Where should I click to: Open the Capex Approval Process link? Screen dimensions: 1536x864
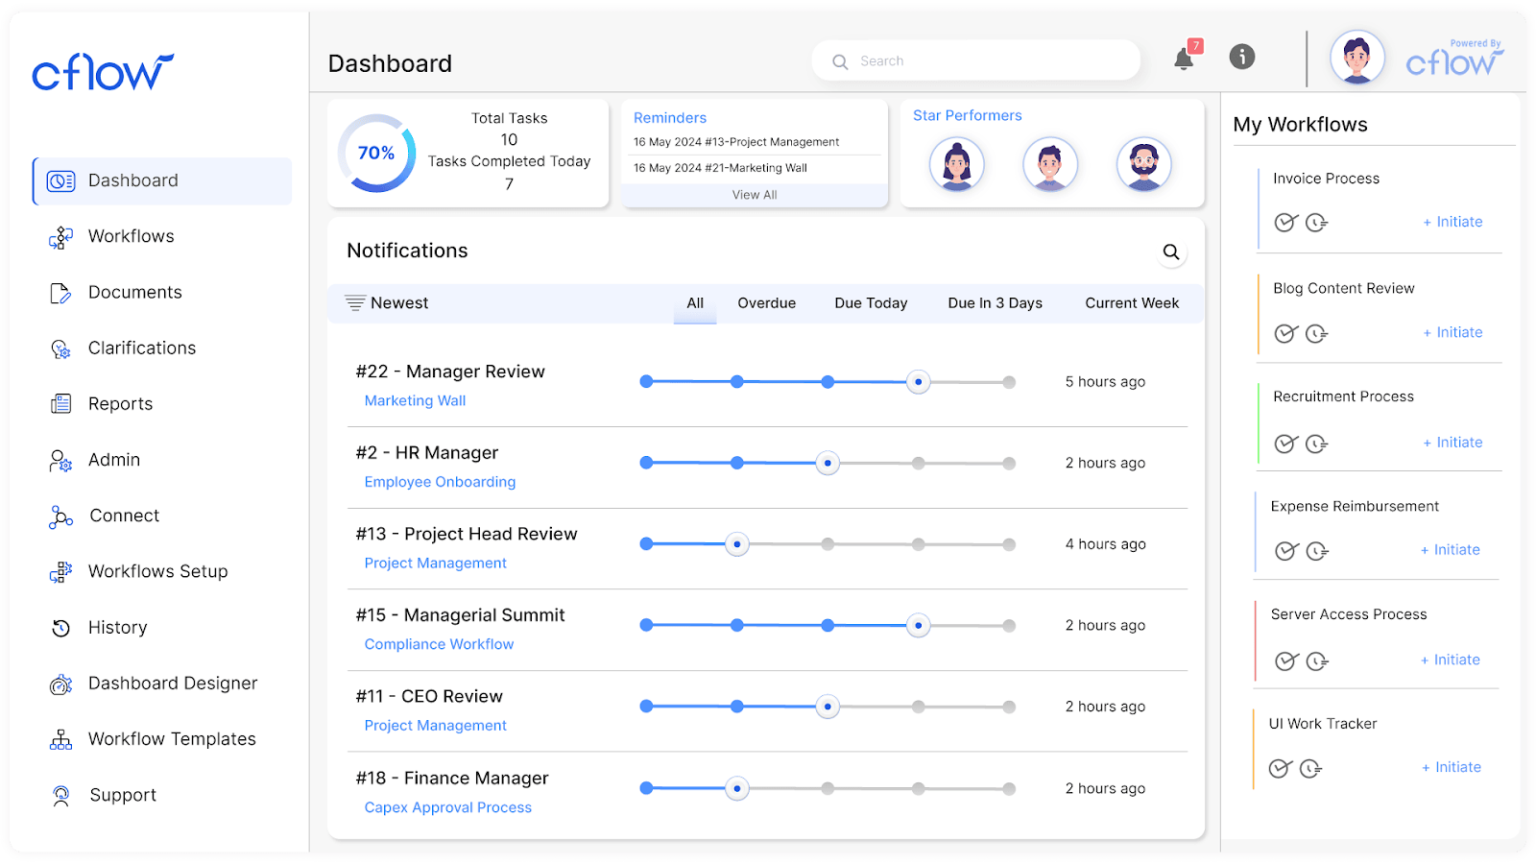[448, 807]
